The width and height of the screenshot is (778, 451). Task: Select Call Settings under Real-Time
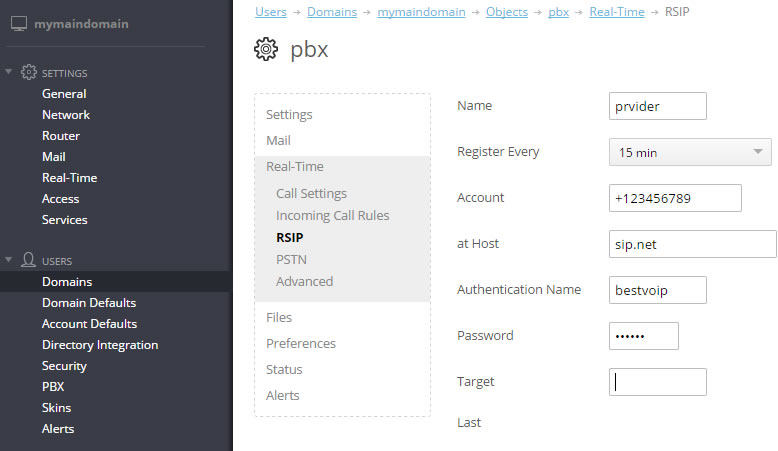[311, 193]
